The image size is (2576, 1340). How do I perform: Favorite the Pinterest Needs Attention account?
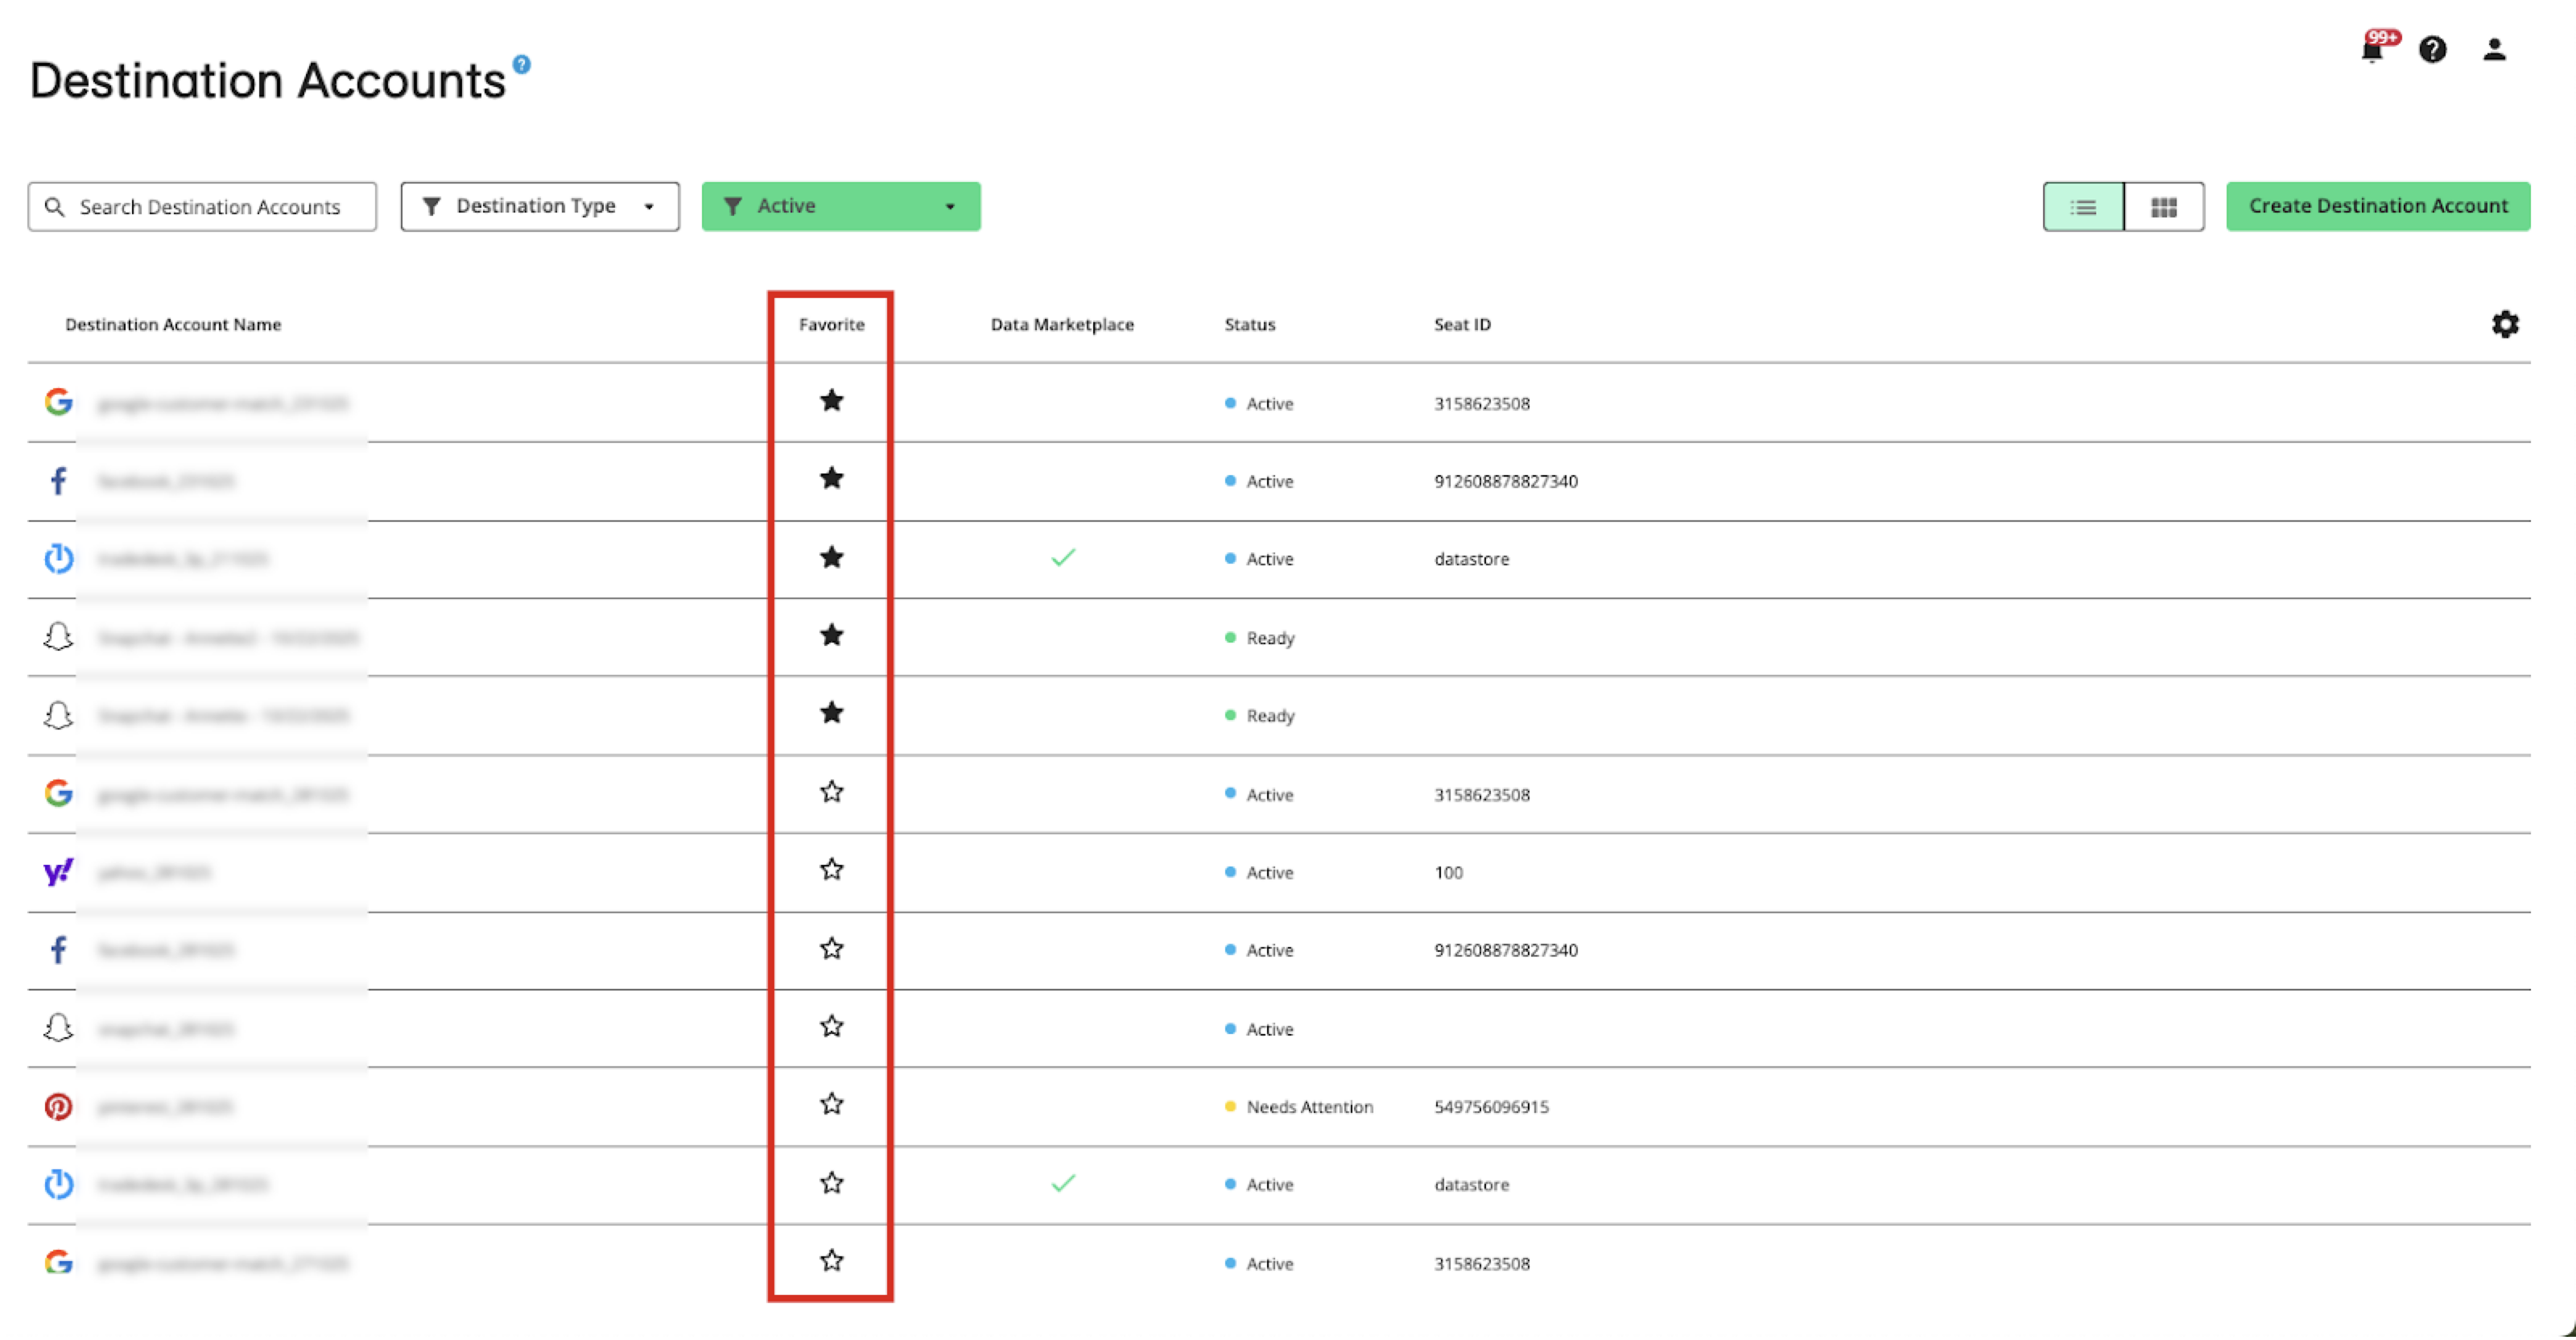click(831, 1104)
